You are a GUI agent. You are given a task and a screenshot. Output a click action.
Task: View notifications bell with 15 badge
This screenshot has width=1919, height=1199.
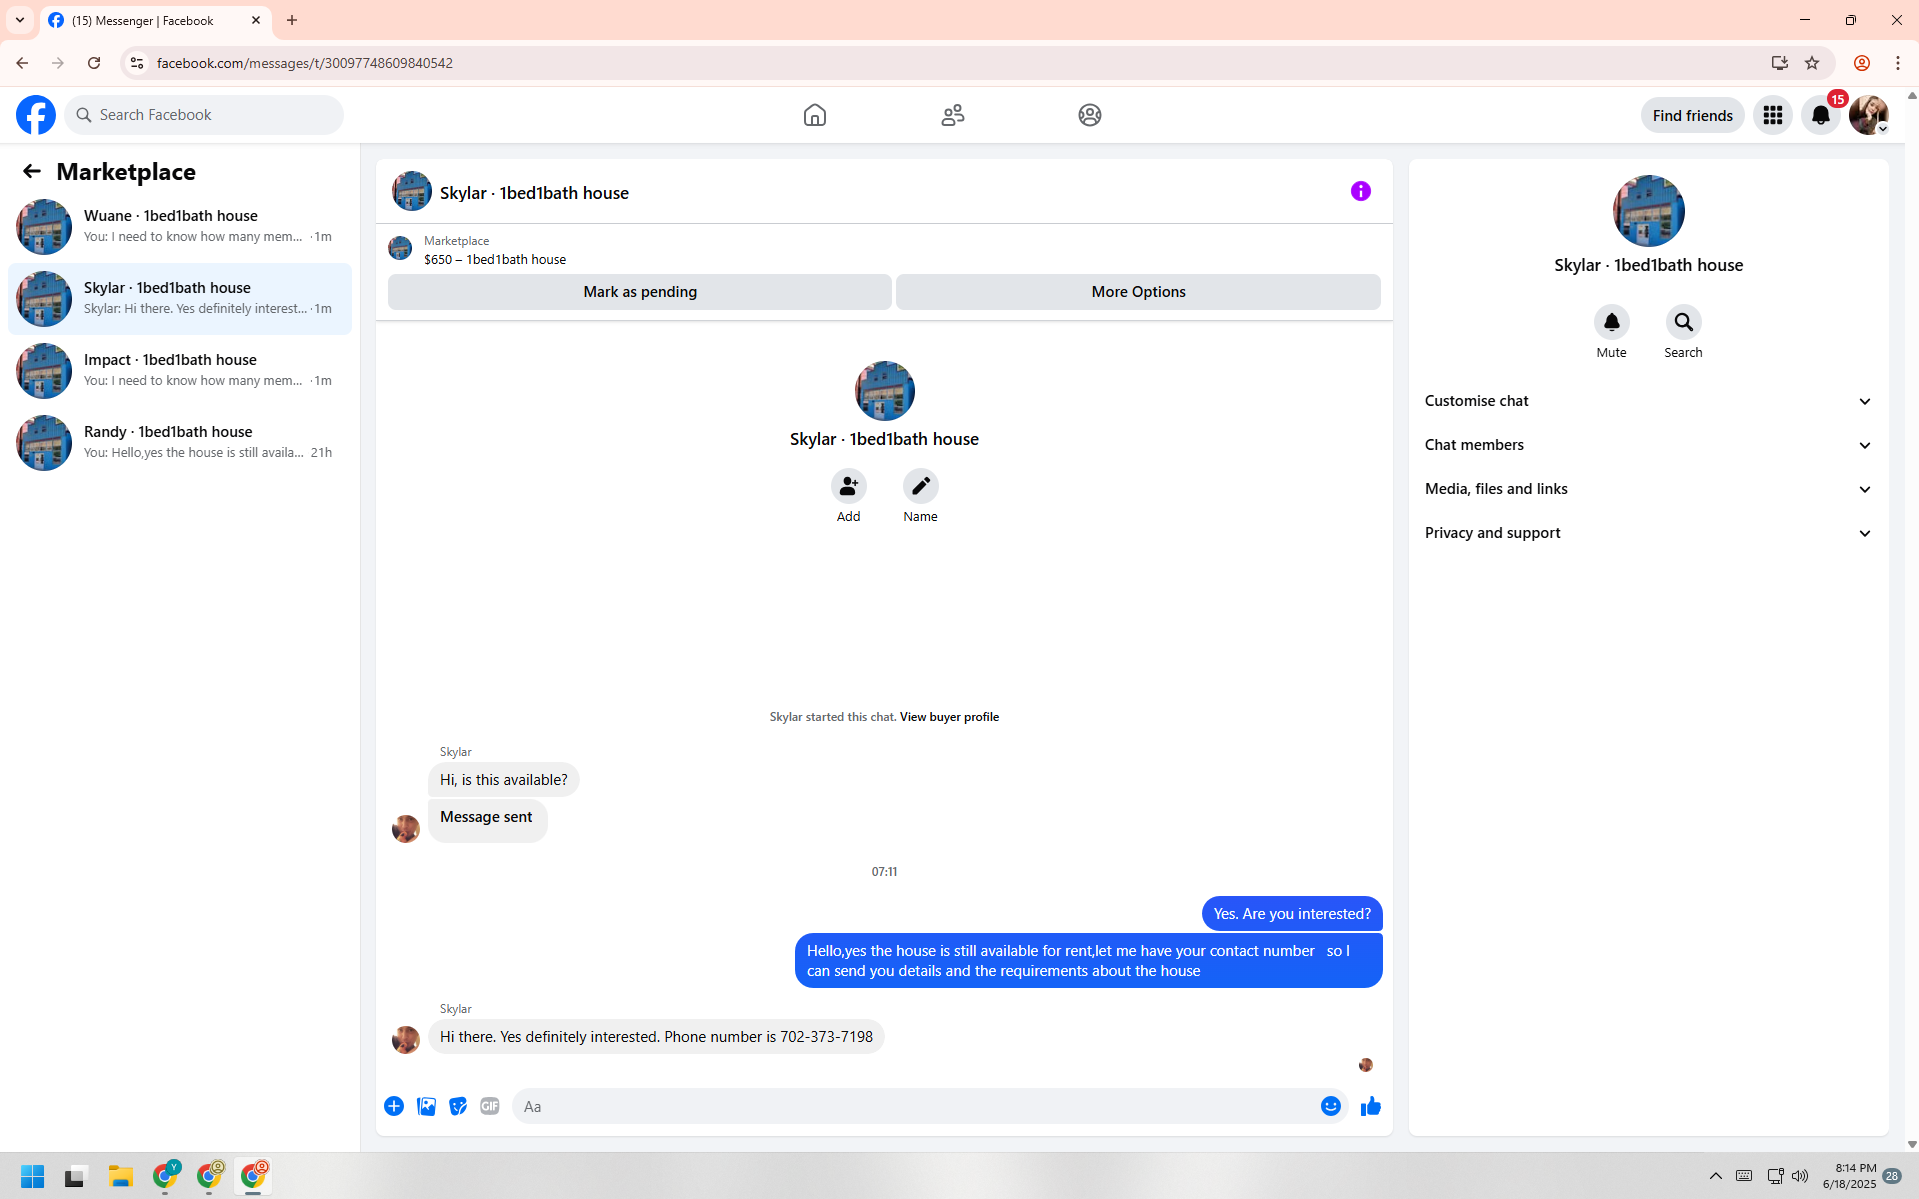pos(1821,115)
